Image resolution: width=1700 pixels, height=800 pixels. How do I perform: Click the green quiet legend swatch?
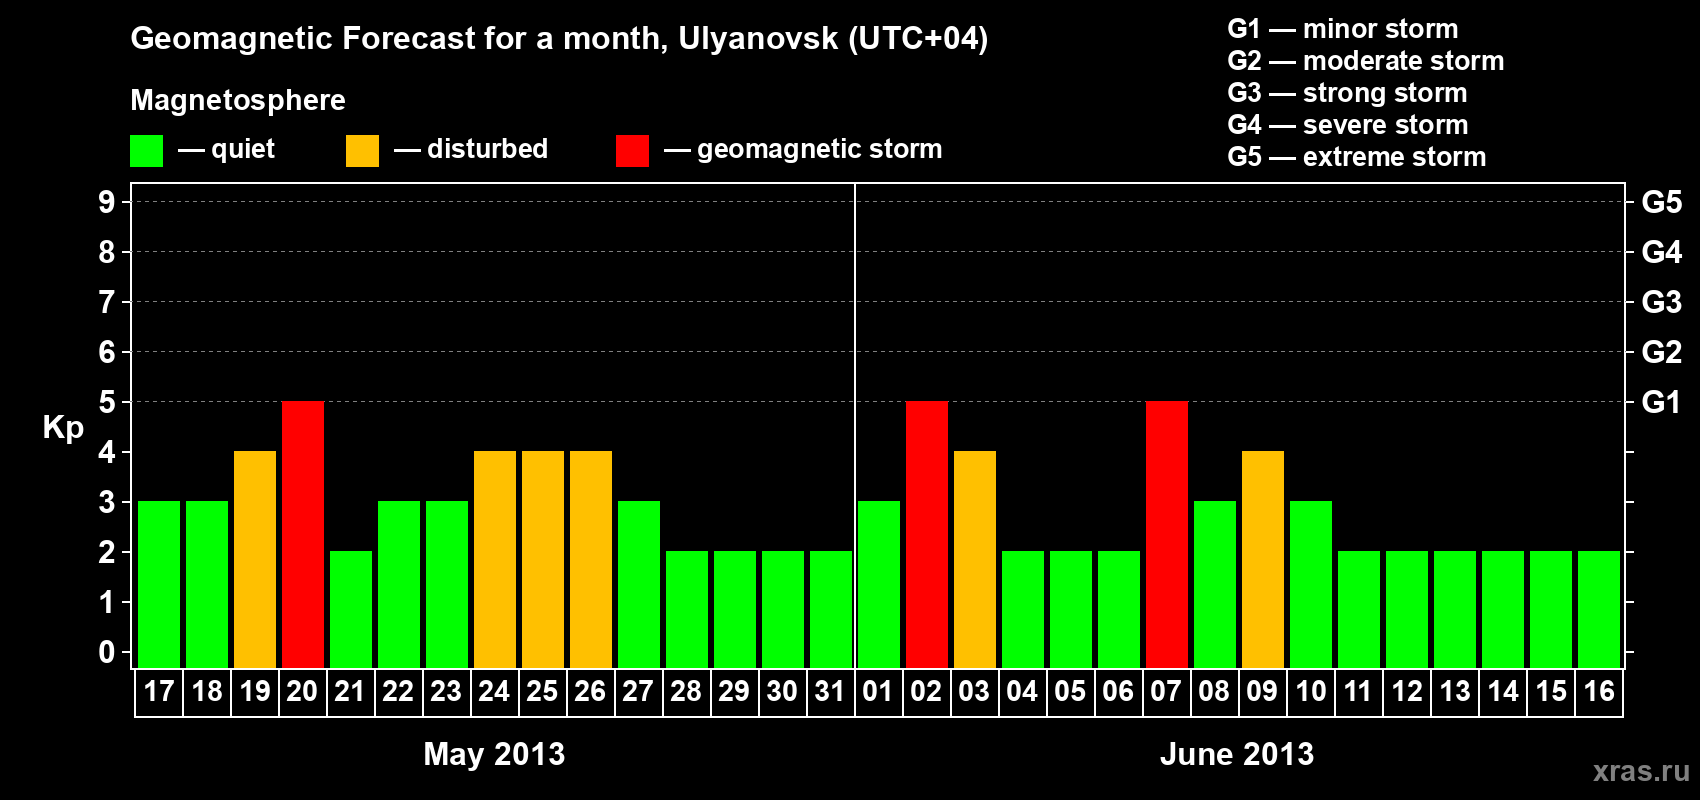(x=146, y=151)
